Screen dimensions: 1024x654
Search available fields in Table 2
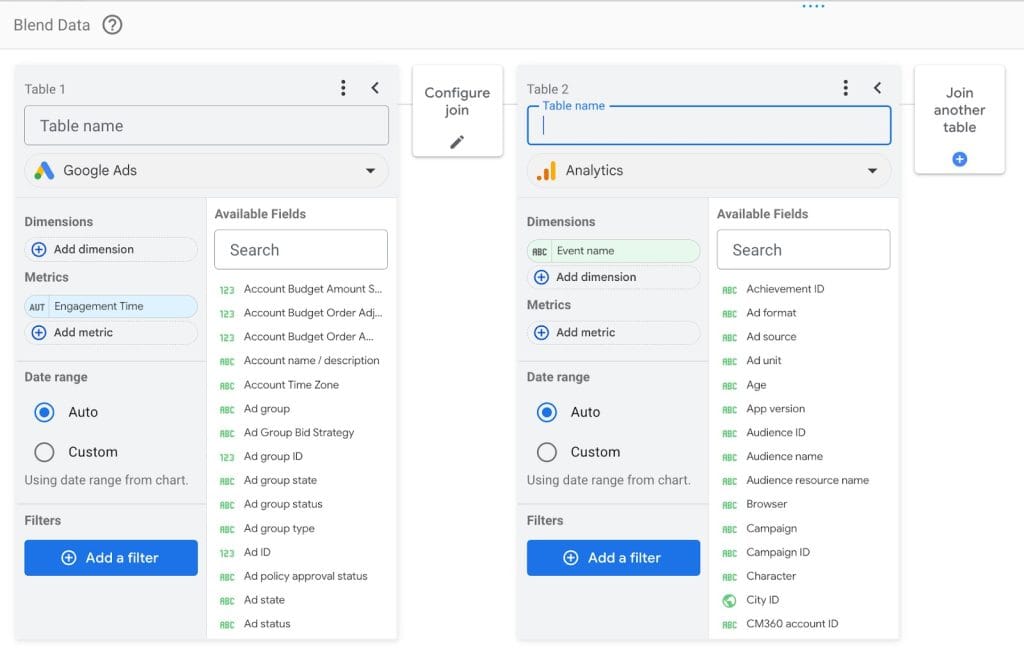coord(803,250)
